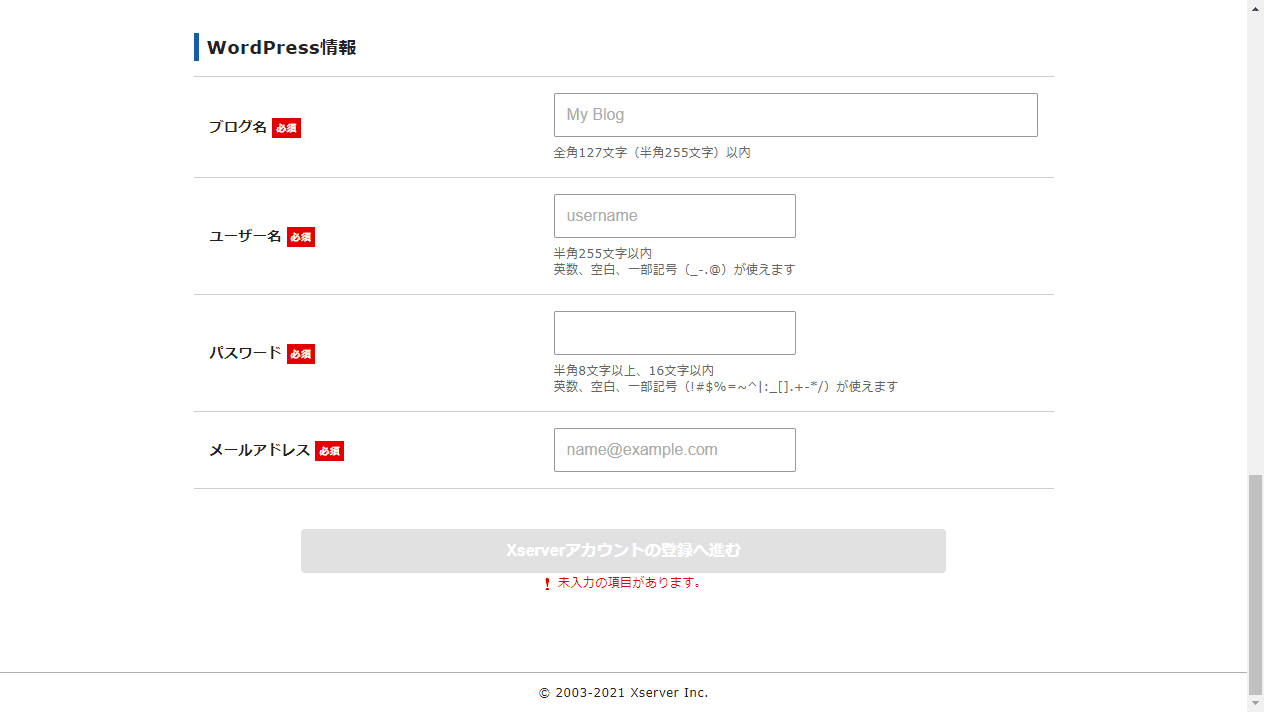Click the WordPress情報 heading
The width and height of the screenshot is (1264, 712).
(281, 47)
